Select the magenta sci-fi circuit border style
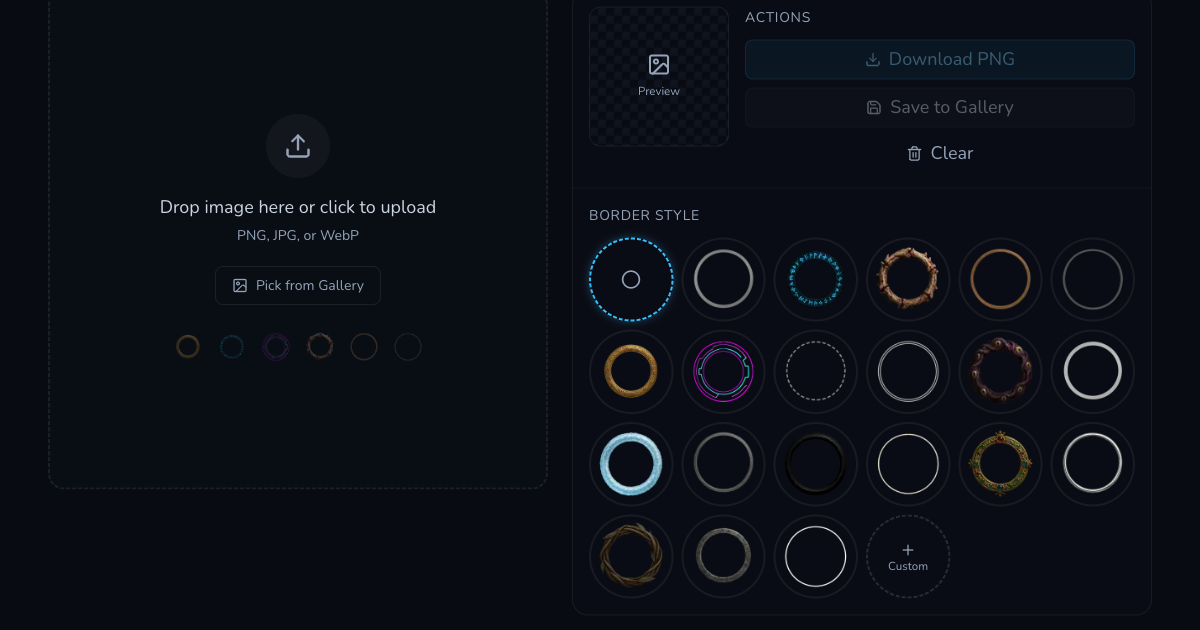The image size is (1200, 630). 723,371
